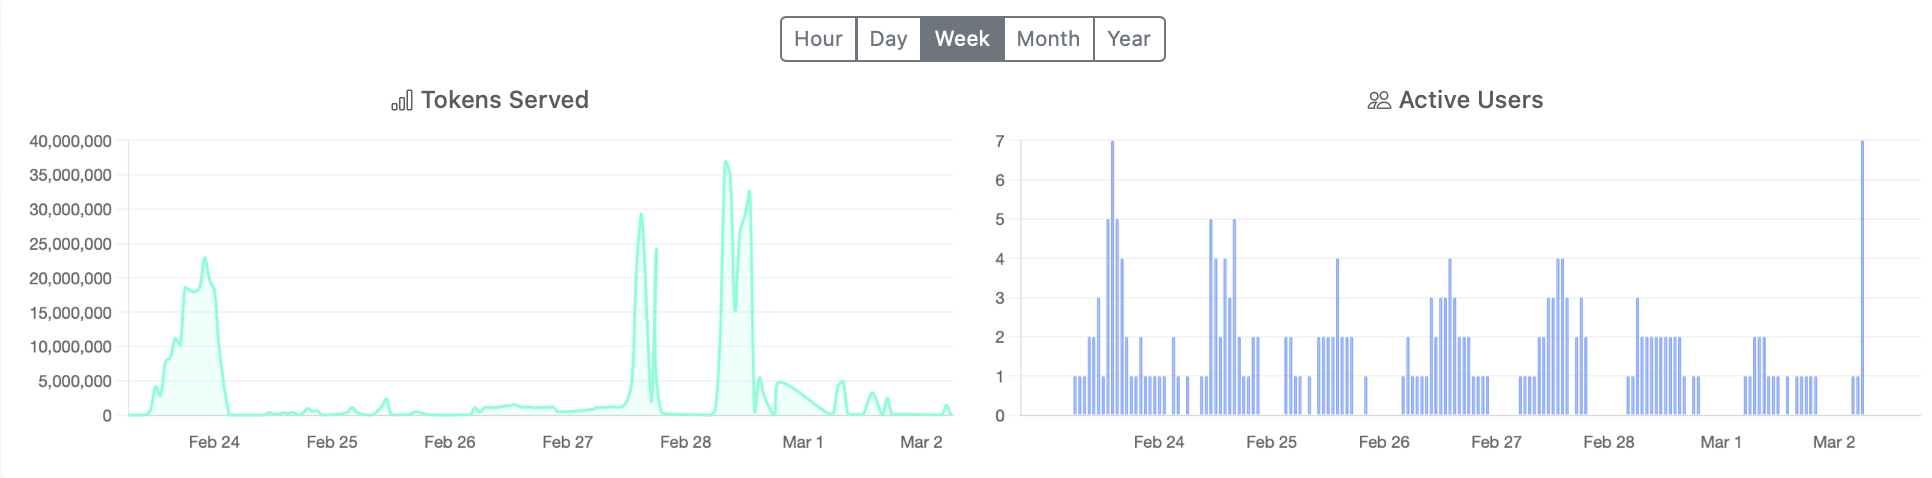Click the 40,000,000 y-axis label

70,141
